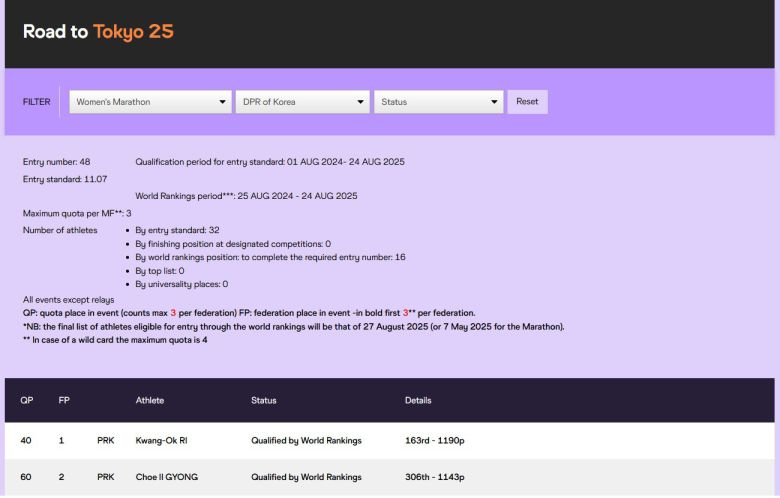Screen dimensions: 780x498
Task: Click PRK code in Choe Il GYONG's row
Action: point(106,477)
